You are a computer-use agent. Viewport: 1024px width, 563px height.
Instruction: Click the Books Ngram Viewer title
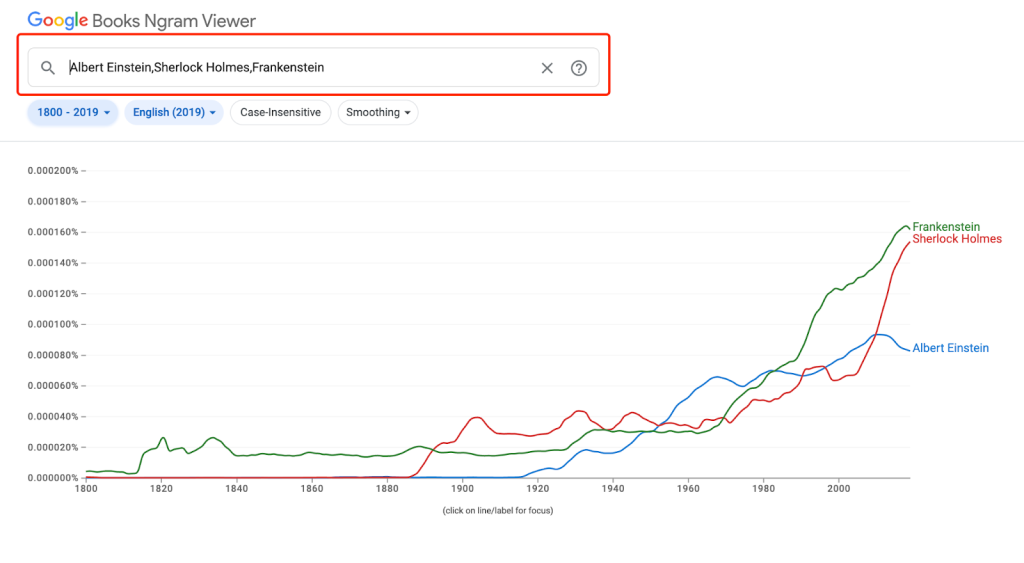(174, 21)
